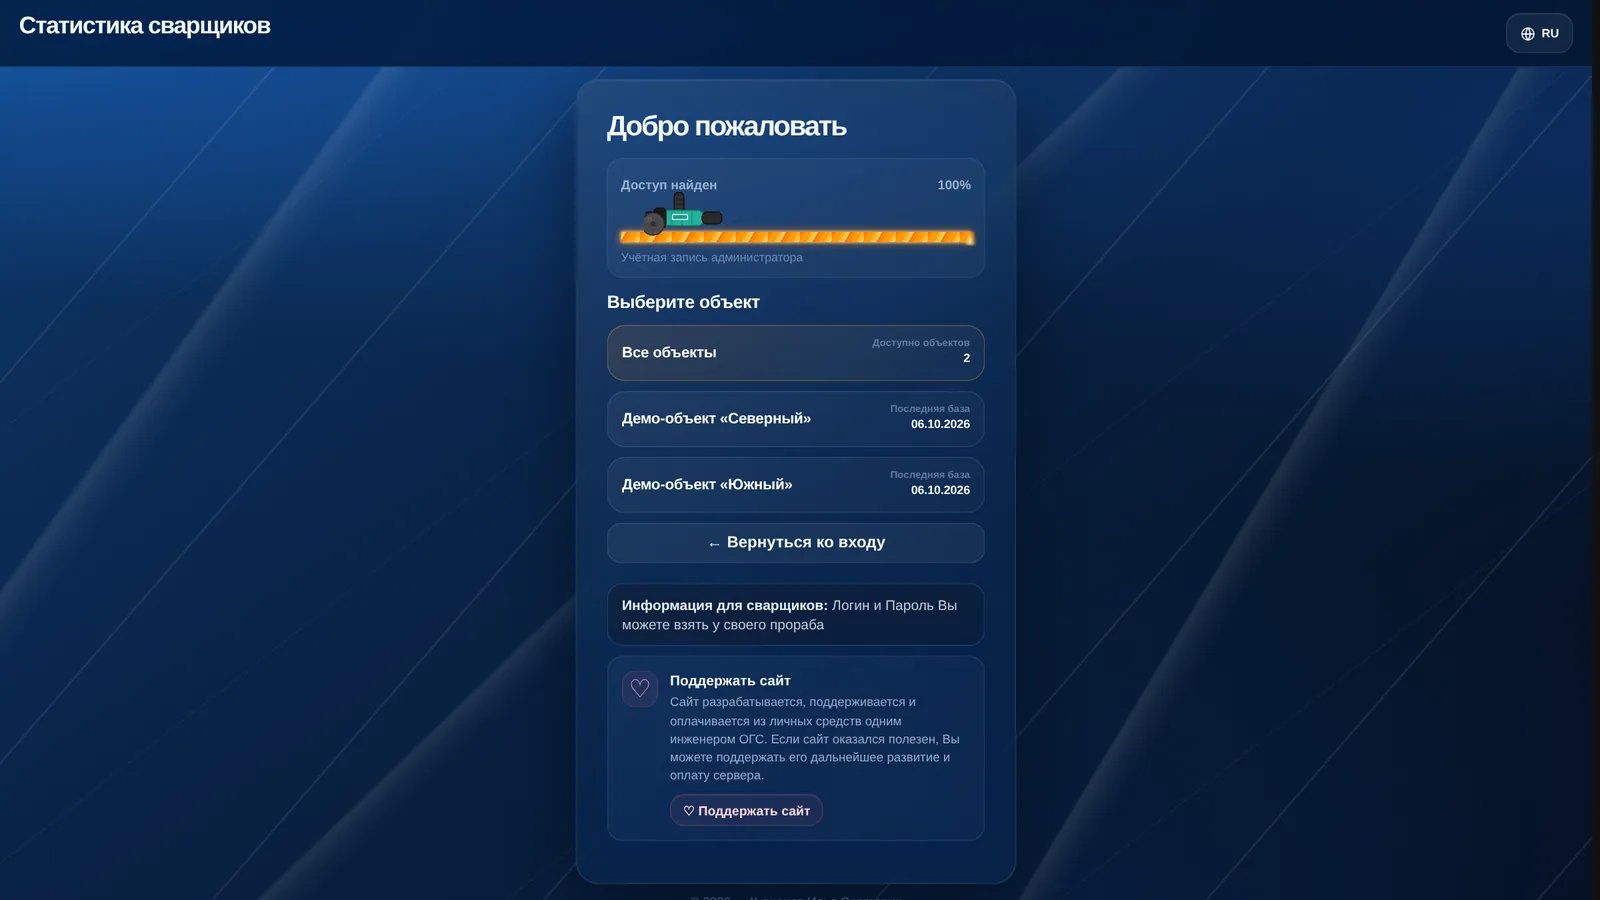Screen dimensions: 1600x900
Task: Choose Демо-объект «Северный»
Action: coord(796,419)
